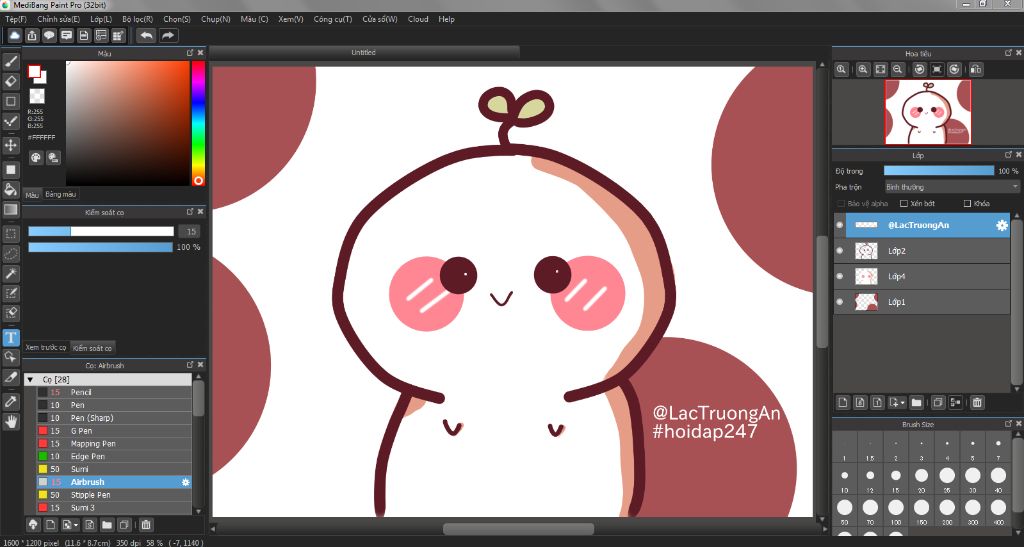
Task: Hide the @LacTruongAn layer
Action: click(840, 225)
